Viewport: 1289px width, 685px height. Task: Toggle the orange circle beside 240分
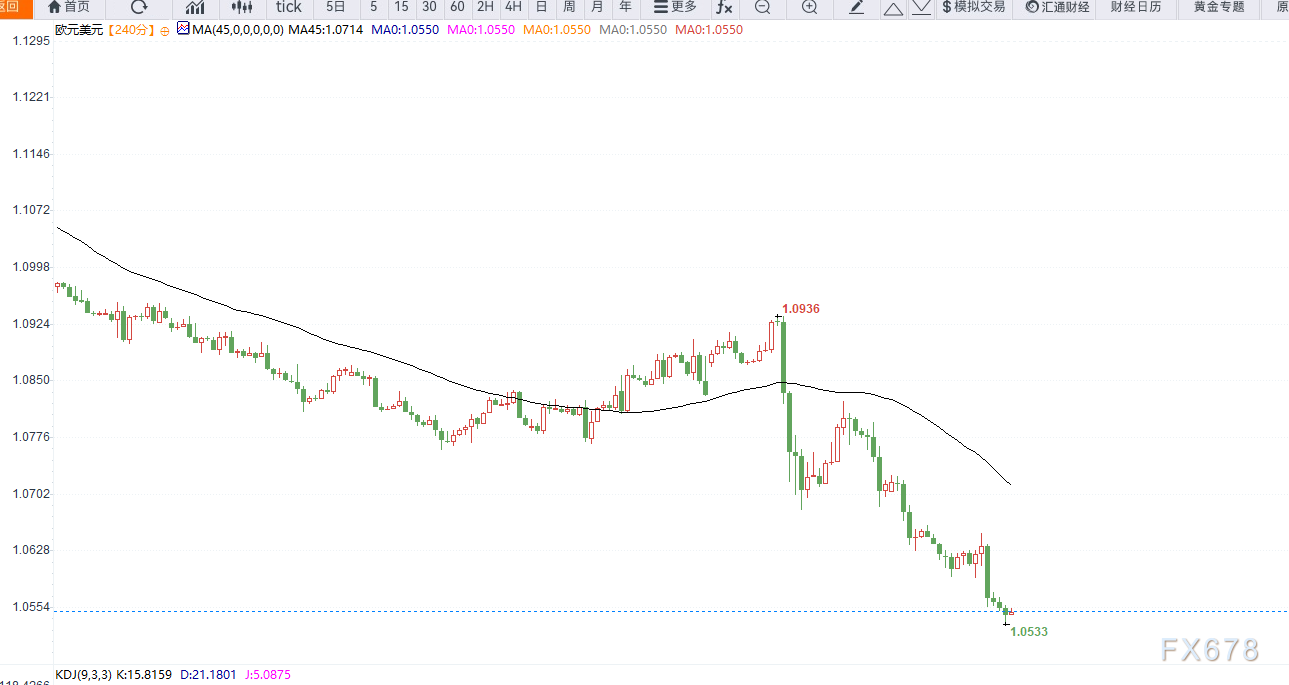click(165, 31)
